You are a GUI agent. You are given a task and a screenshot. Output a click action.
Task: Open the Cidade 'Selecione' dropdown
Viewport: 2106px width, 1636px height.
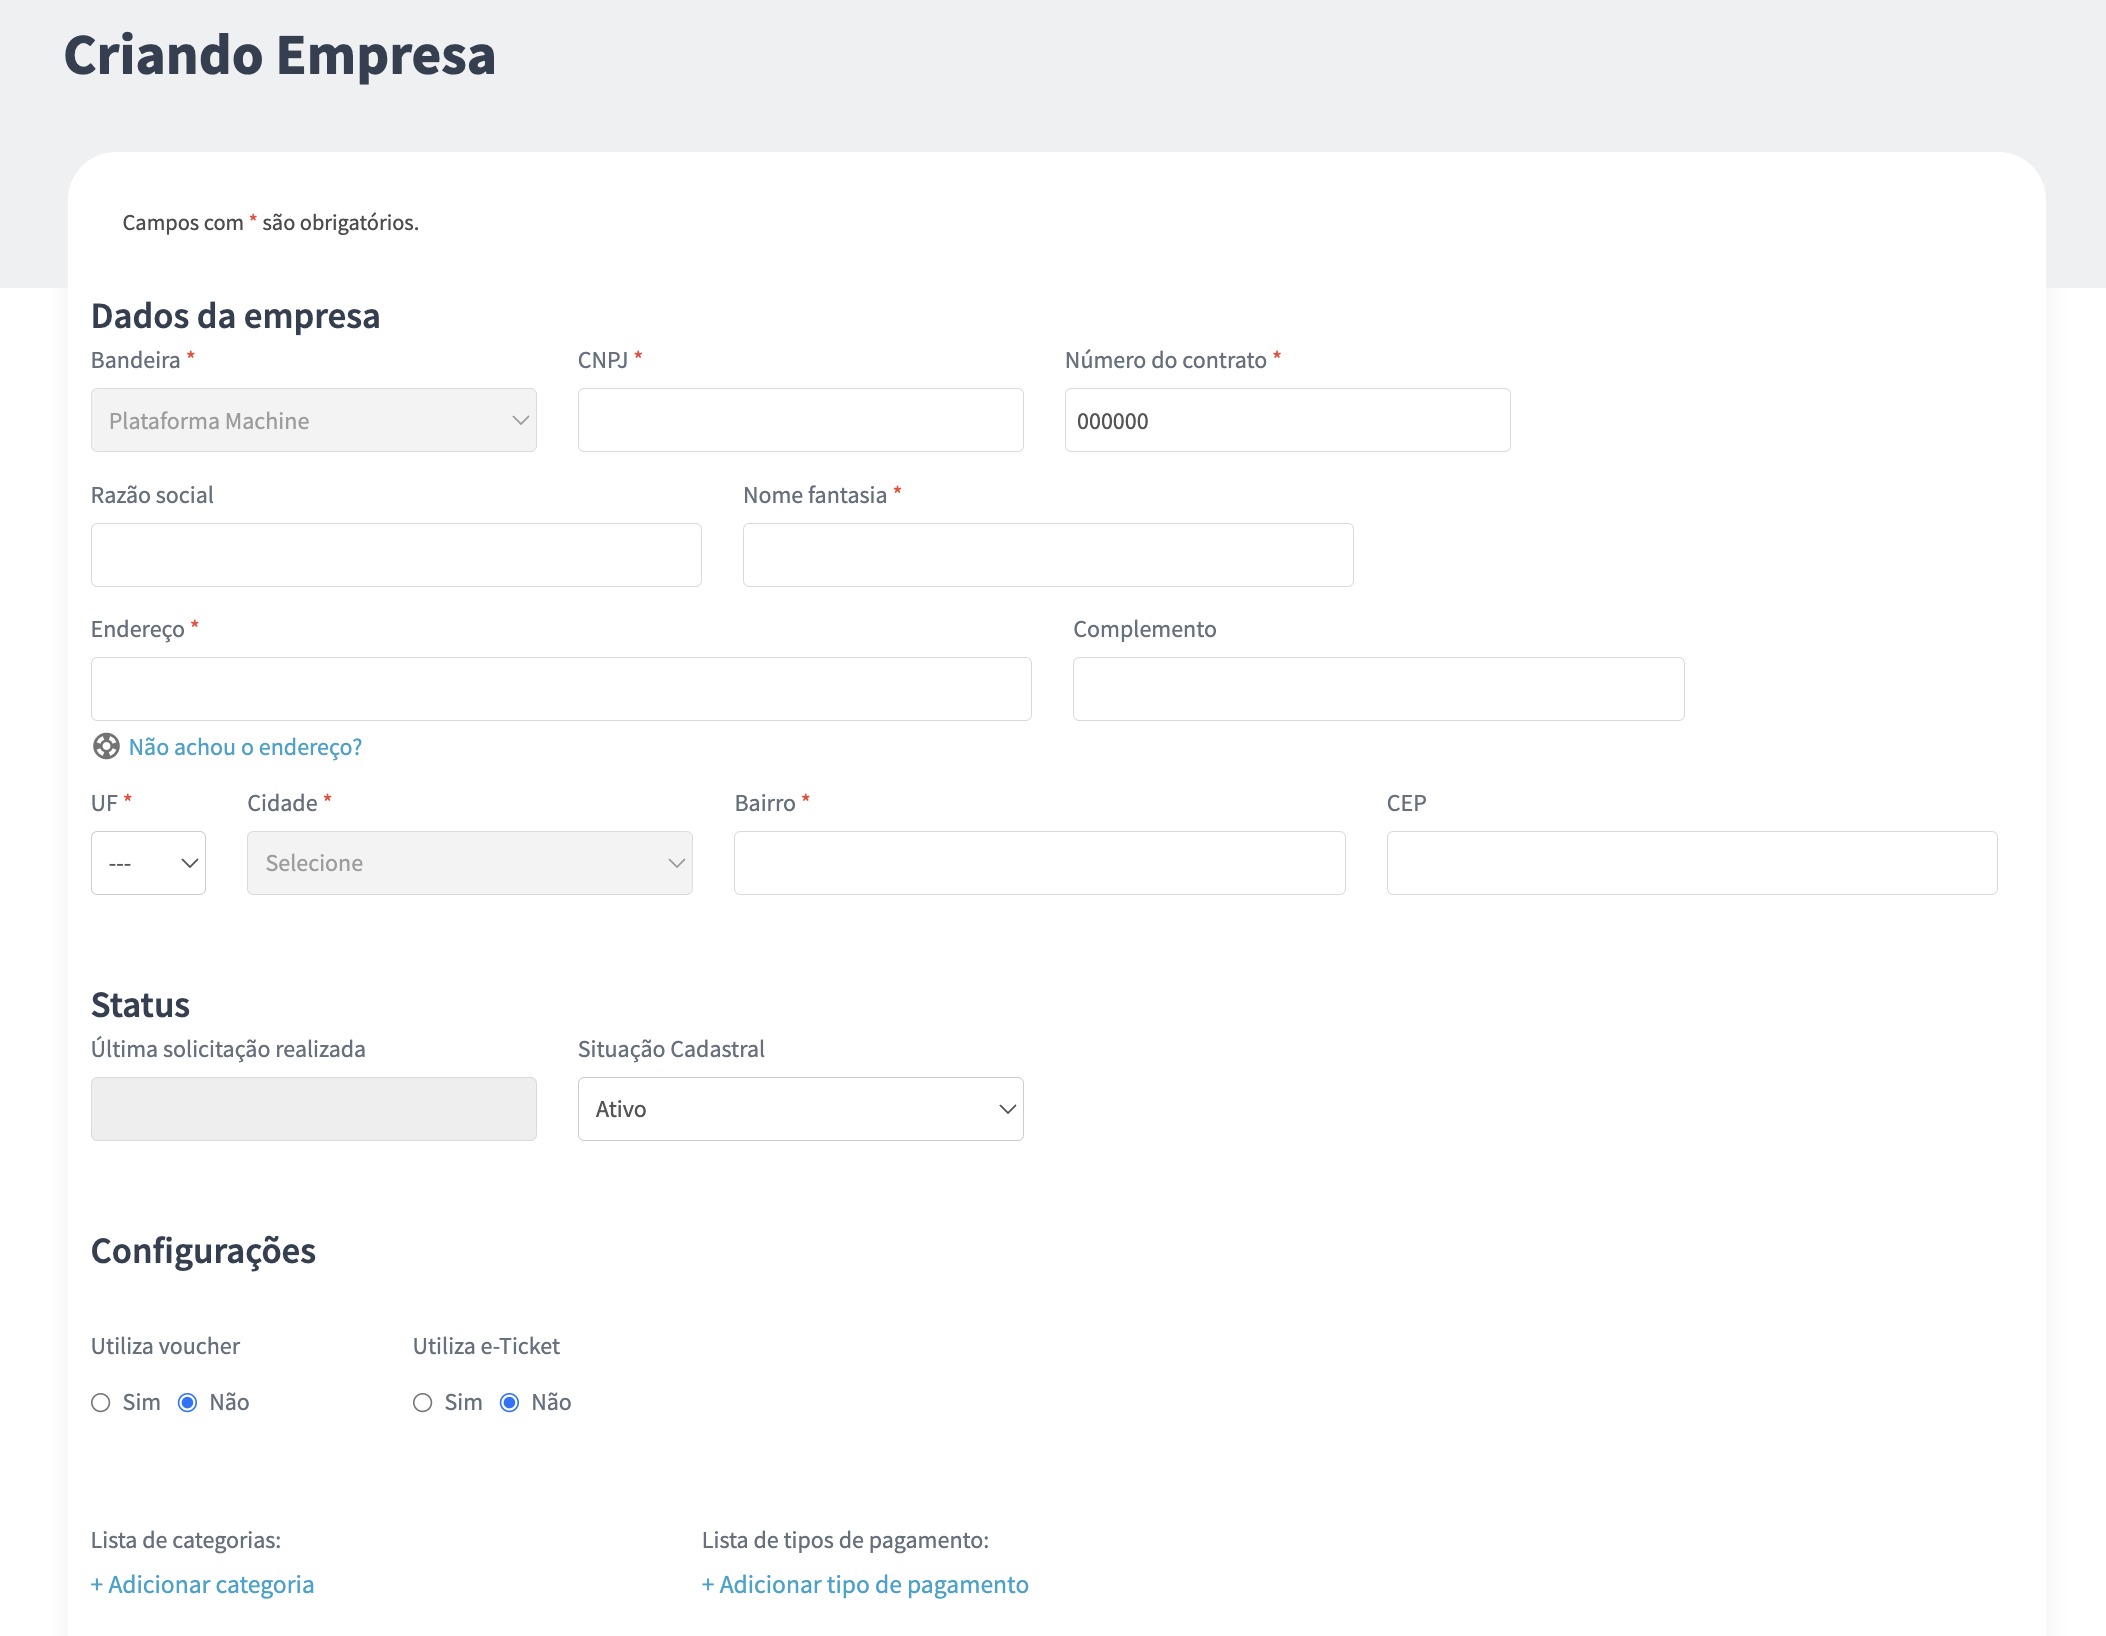[470, 863]
